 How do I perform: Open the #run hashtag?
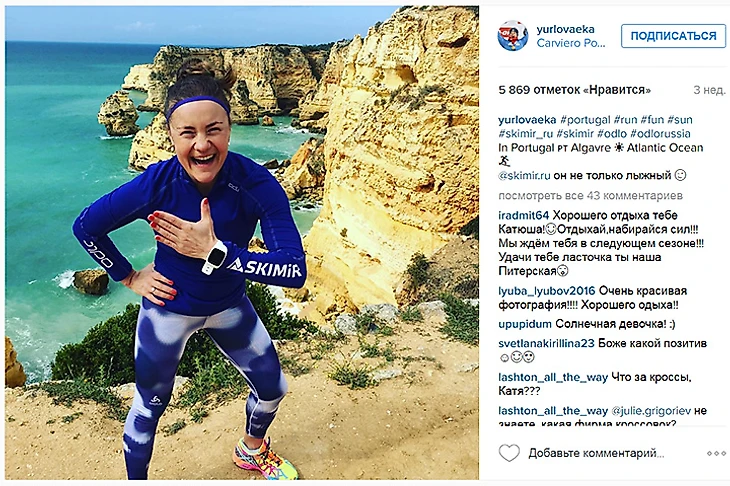tap(625, 120)
